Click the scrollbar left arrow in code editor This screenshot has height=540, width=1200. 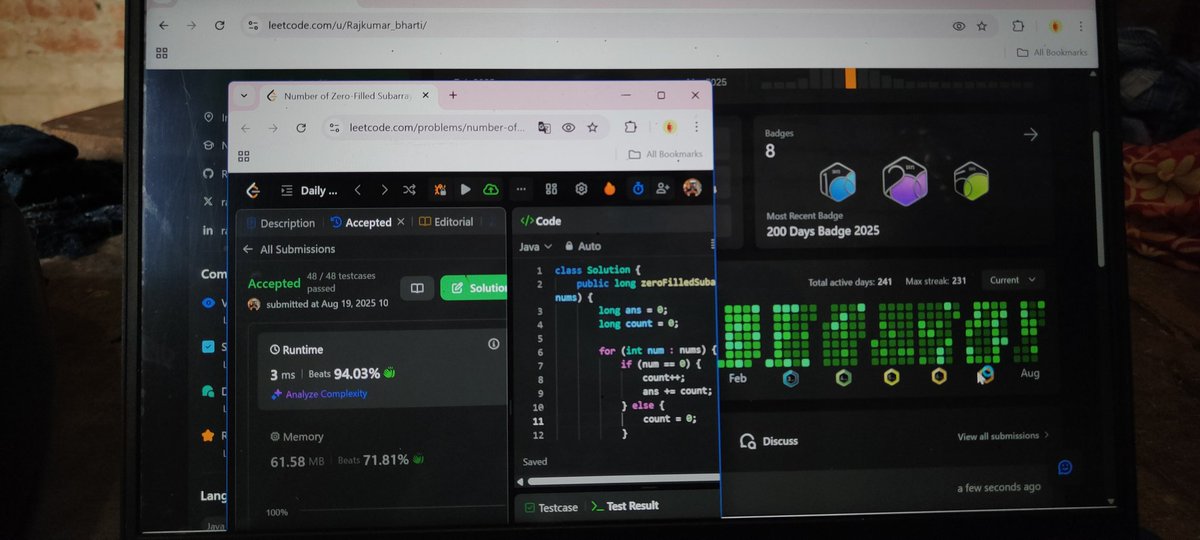click(x=521, y=481)
